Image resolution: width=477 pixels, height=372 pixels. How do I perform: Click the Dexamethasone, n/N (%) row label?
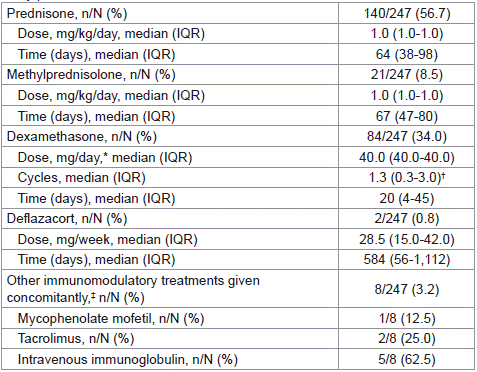coord(82,137)
